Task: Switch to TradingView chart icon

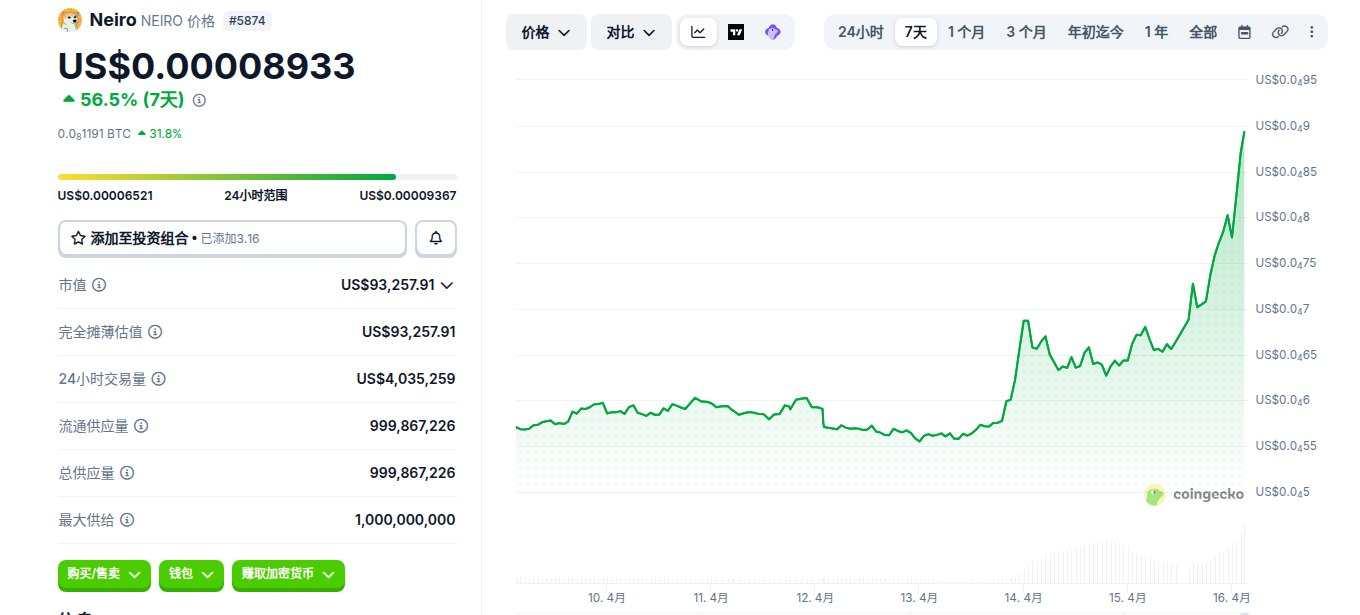Action: 736,32
